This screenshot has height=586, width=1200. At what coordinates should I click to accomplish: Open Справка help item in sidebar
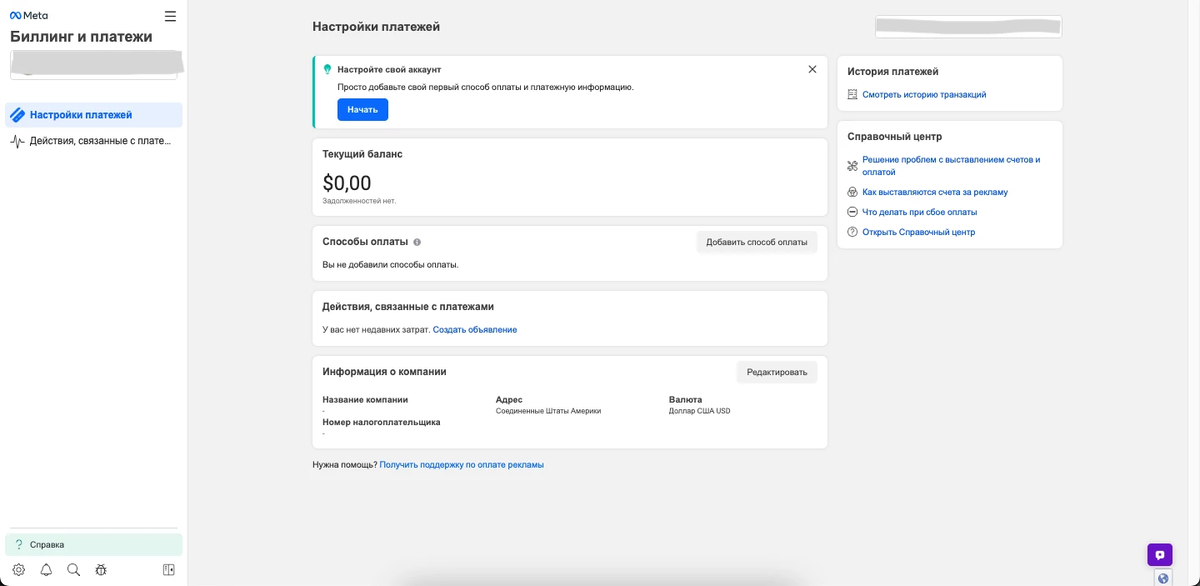(x=94, y=544)
